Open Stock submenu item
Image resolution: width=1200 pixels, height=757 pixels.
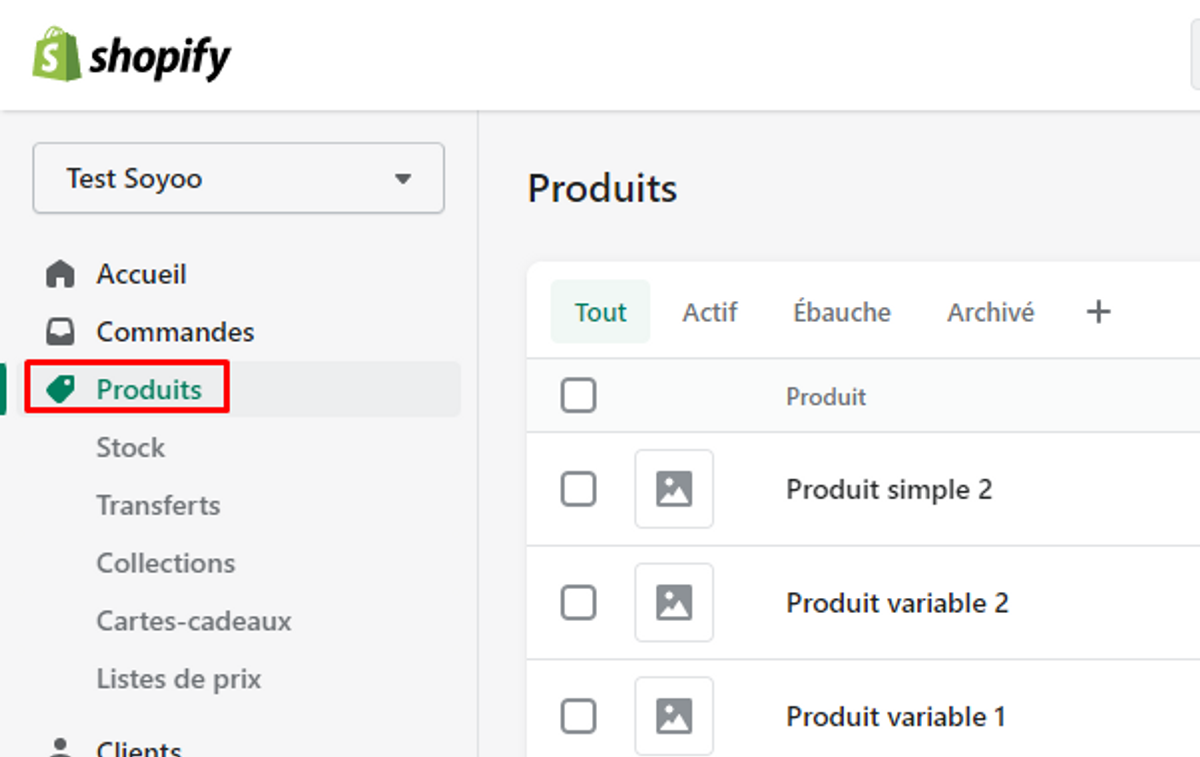click(131, 447)
